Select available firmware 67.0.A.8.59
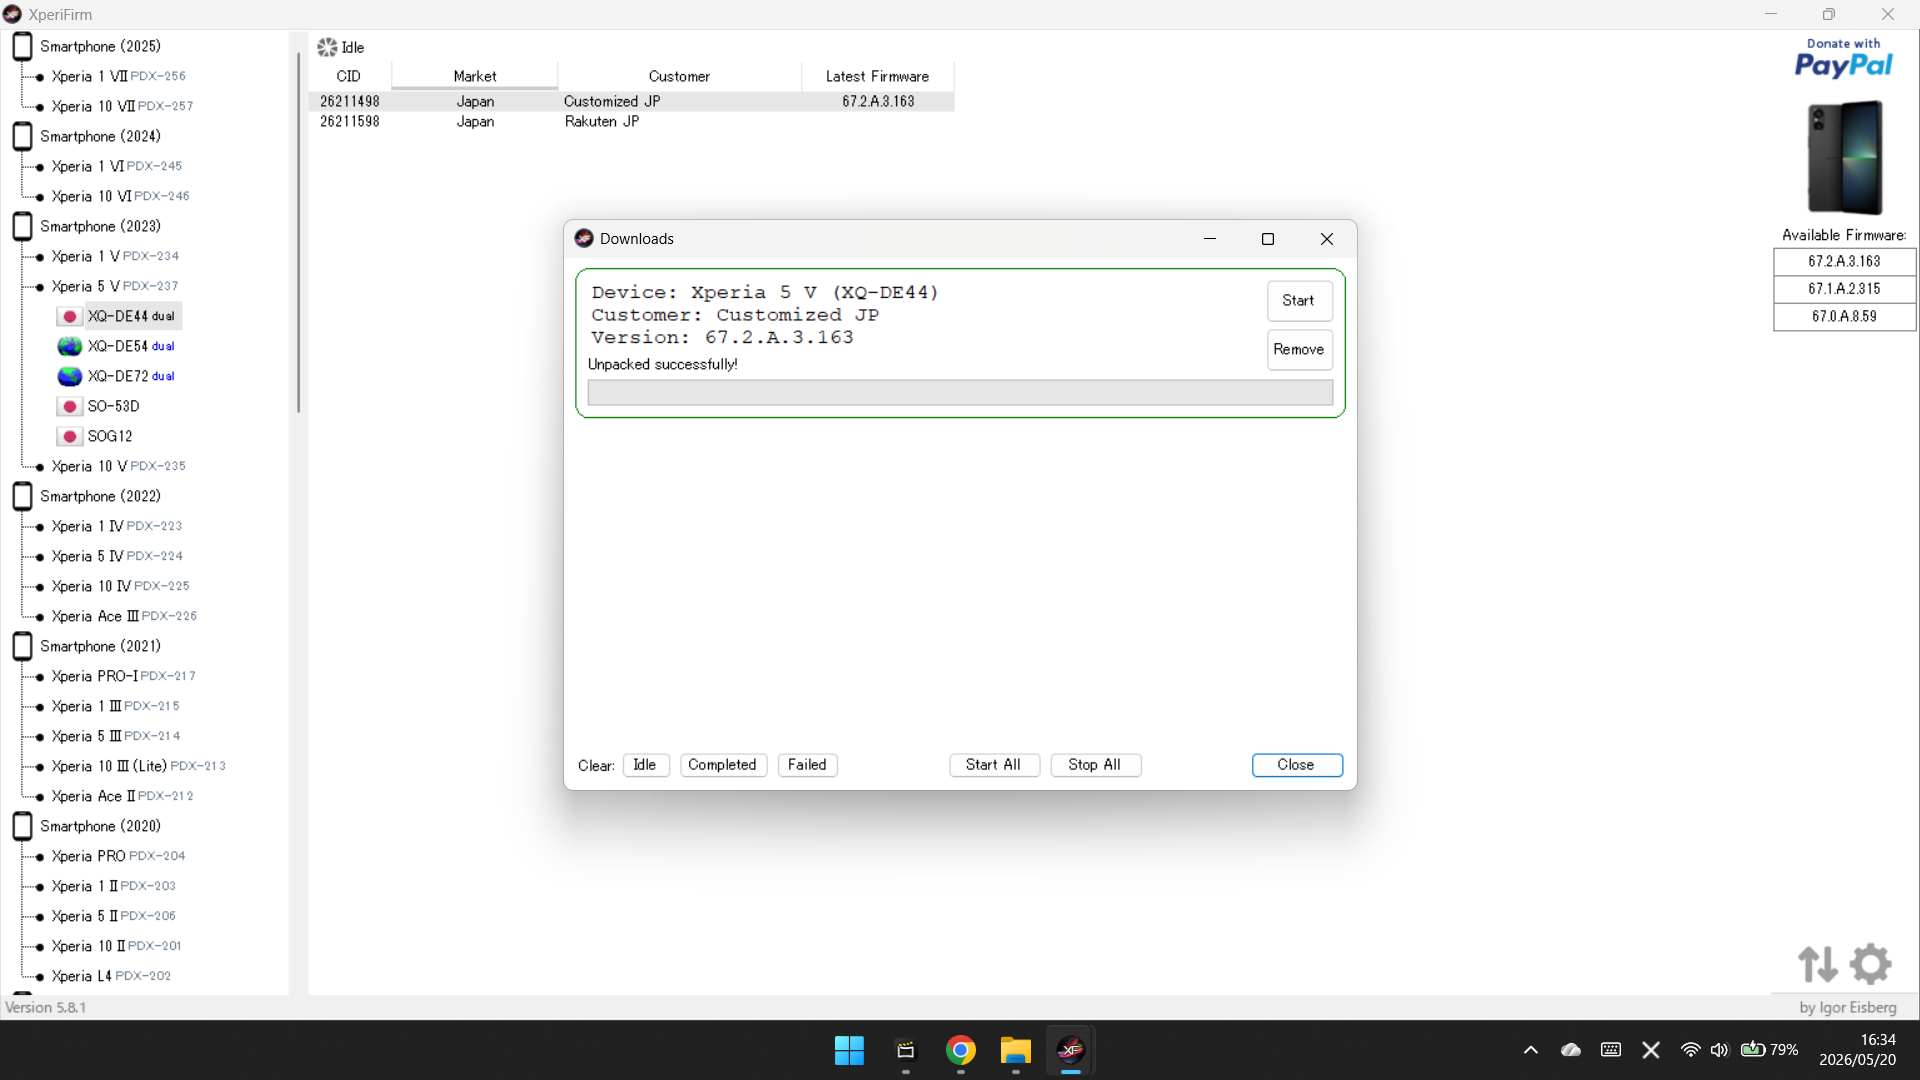1920x1080 pixels. tap(1844, 316)
